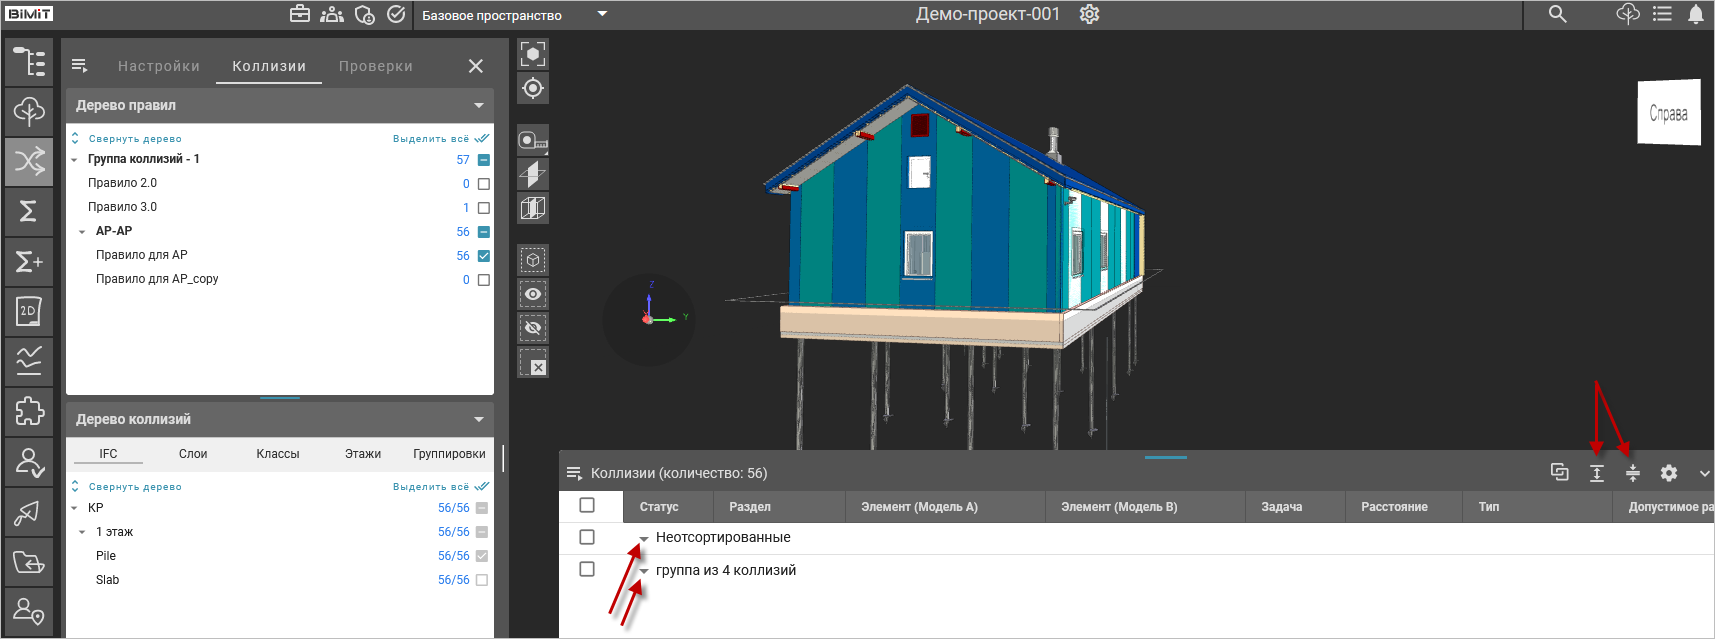The image size is (1715, 639).
Task: Open the notifications bell icon
Action: [1696, 14]
